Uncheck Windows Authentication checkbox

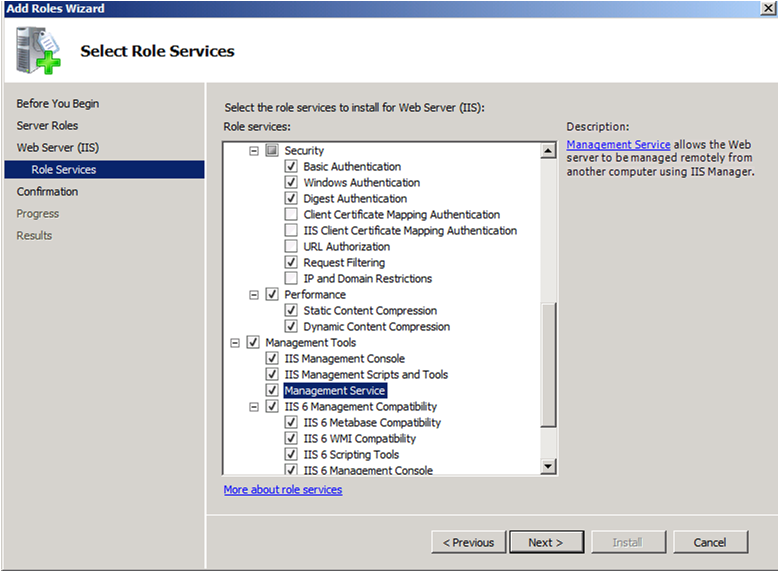pyautogui.click(x=291, y=182)
